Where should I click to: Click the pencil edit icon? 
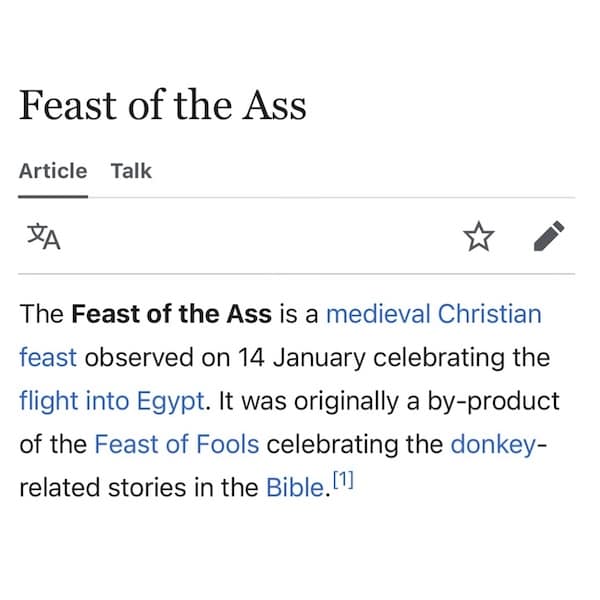point(549,237)
